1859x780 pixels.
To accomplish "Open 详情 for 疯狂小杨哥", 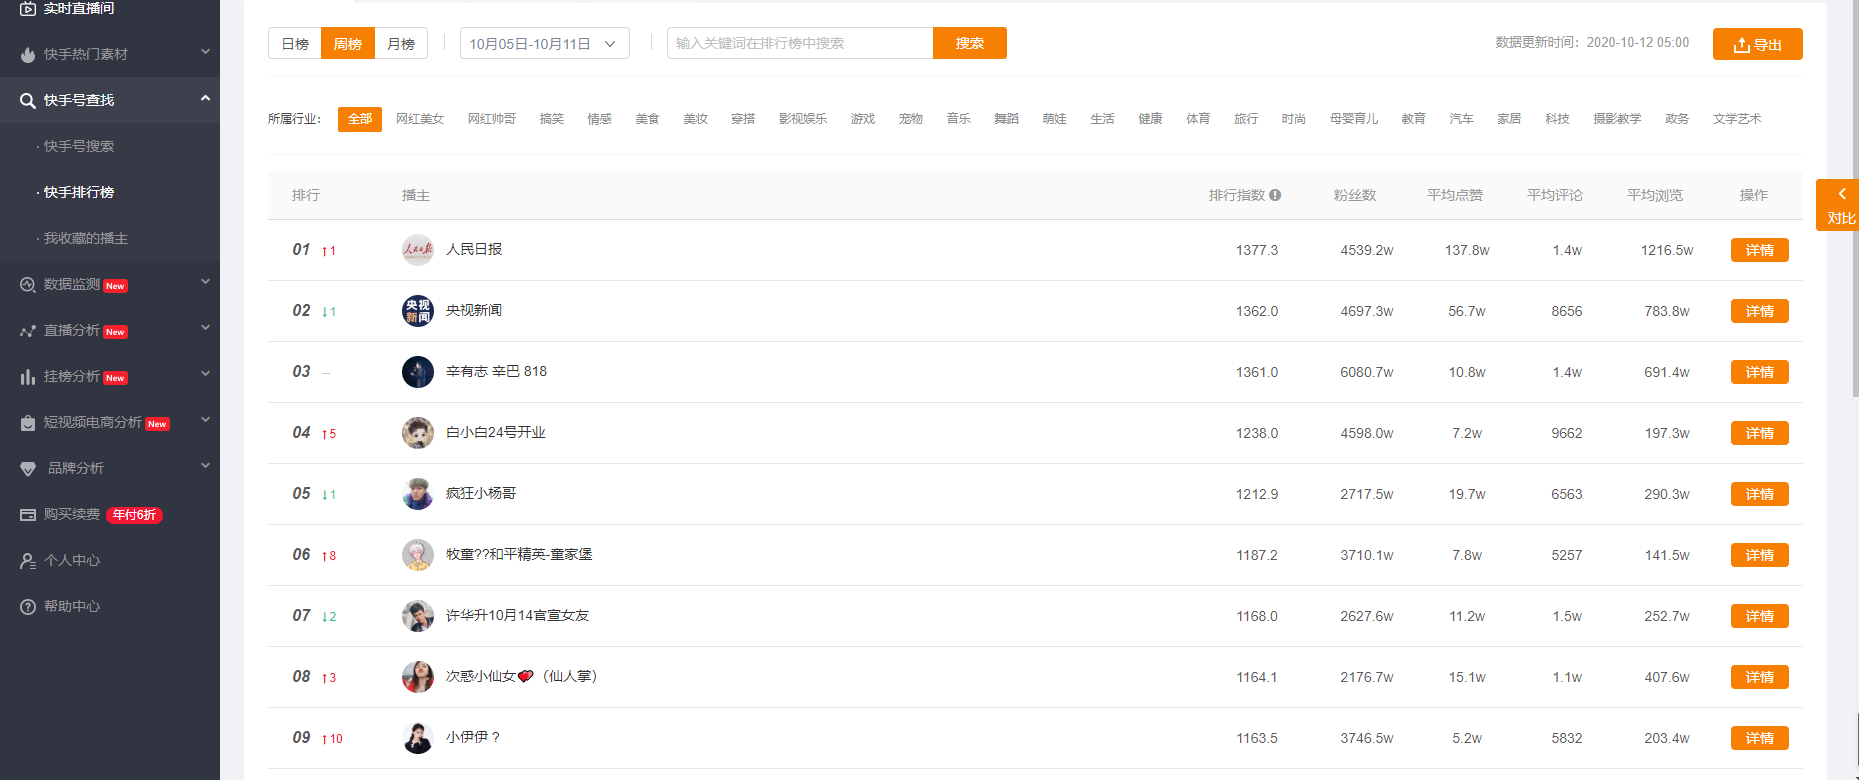I will (1760, 494).
